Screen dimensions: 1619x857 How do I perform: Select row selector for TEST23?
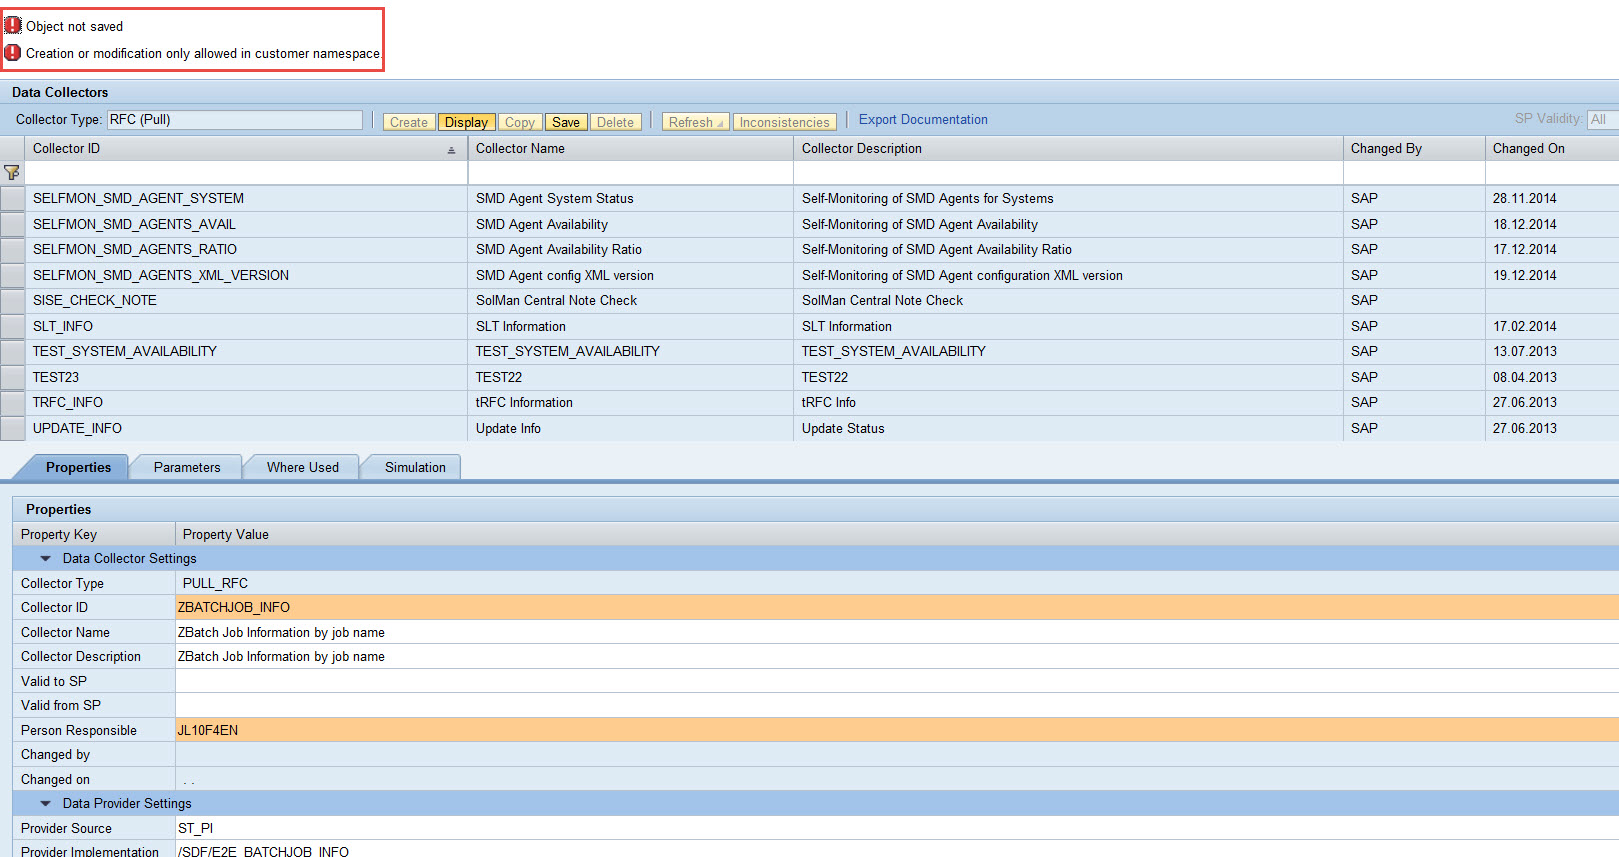[x=12, y=377]
